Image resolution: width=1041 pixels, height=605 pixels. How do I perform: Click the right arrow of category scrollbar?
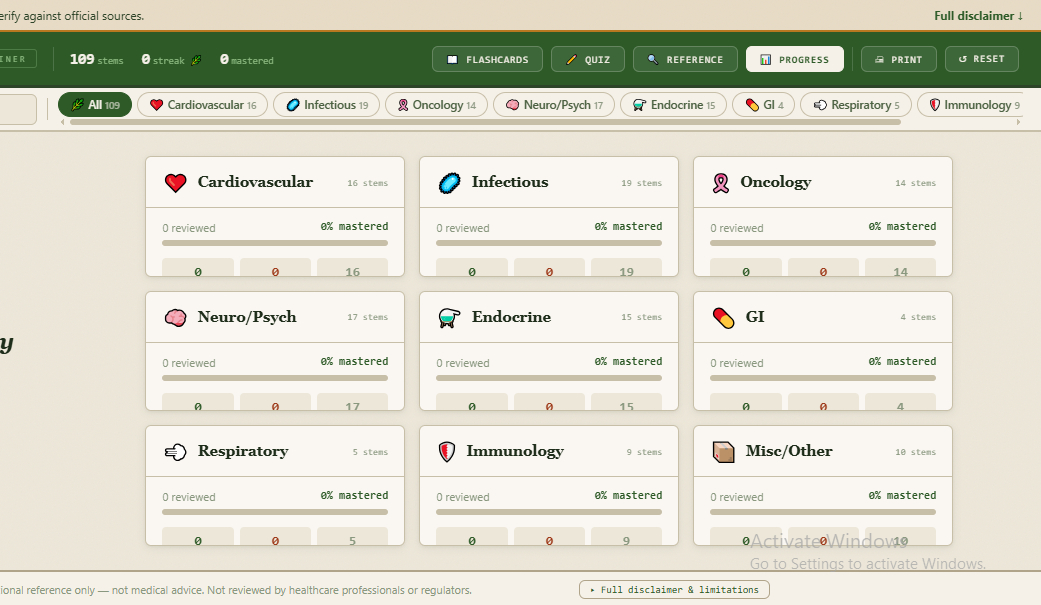tap(1018, 122)
